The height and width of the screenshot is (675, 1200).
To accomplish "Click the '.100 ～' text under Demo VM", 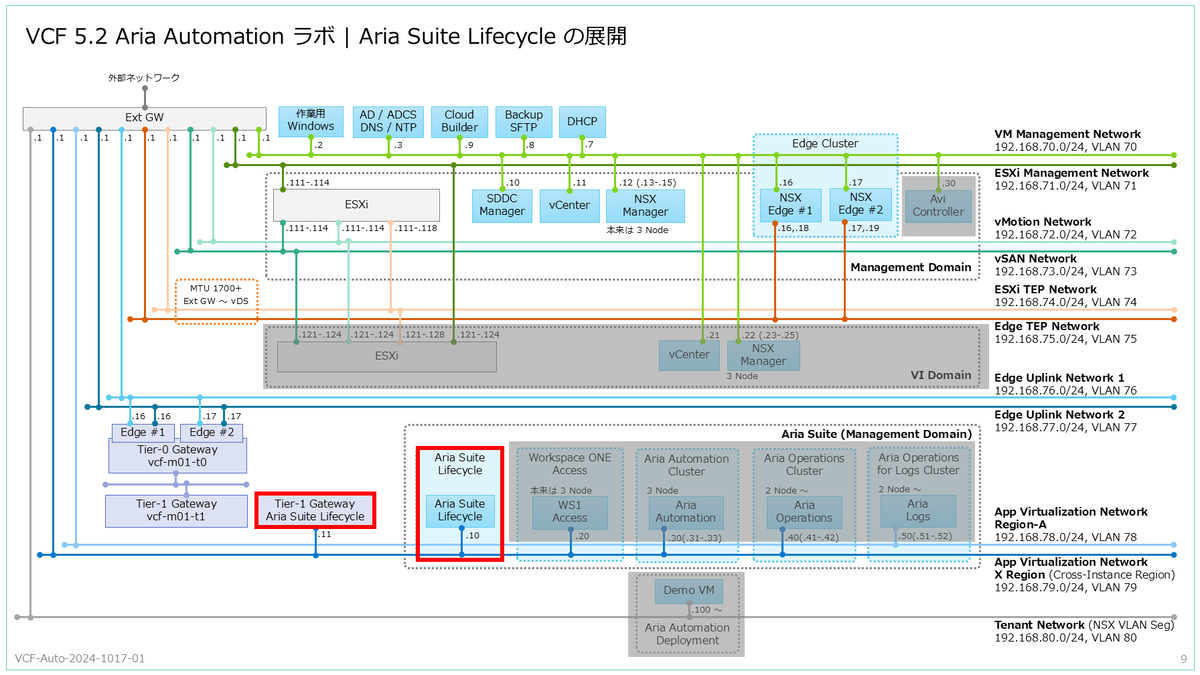I will (x=705, y=609).
